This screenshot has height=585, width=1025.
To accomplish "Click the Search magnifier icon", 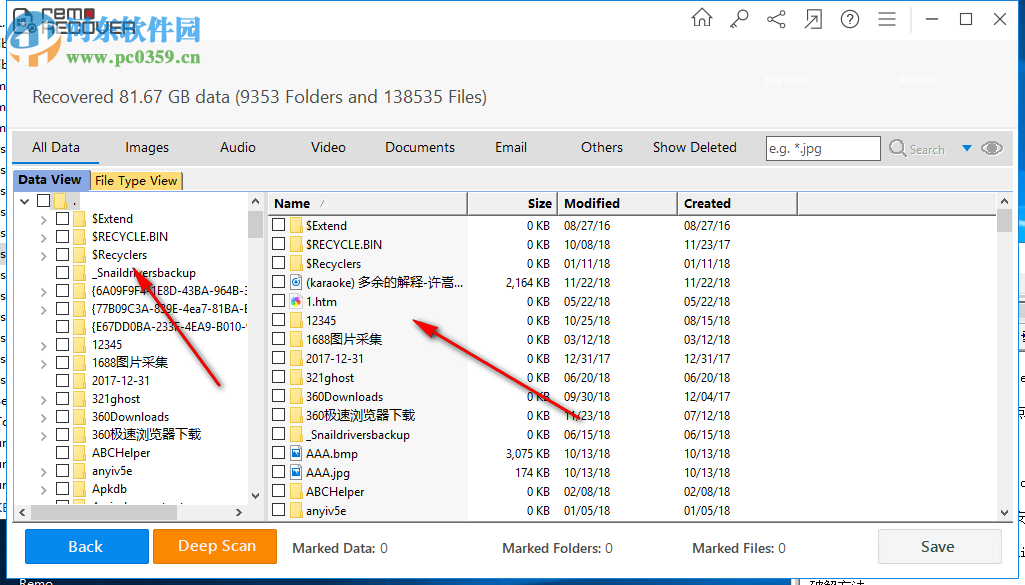I will coord(899,147).
